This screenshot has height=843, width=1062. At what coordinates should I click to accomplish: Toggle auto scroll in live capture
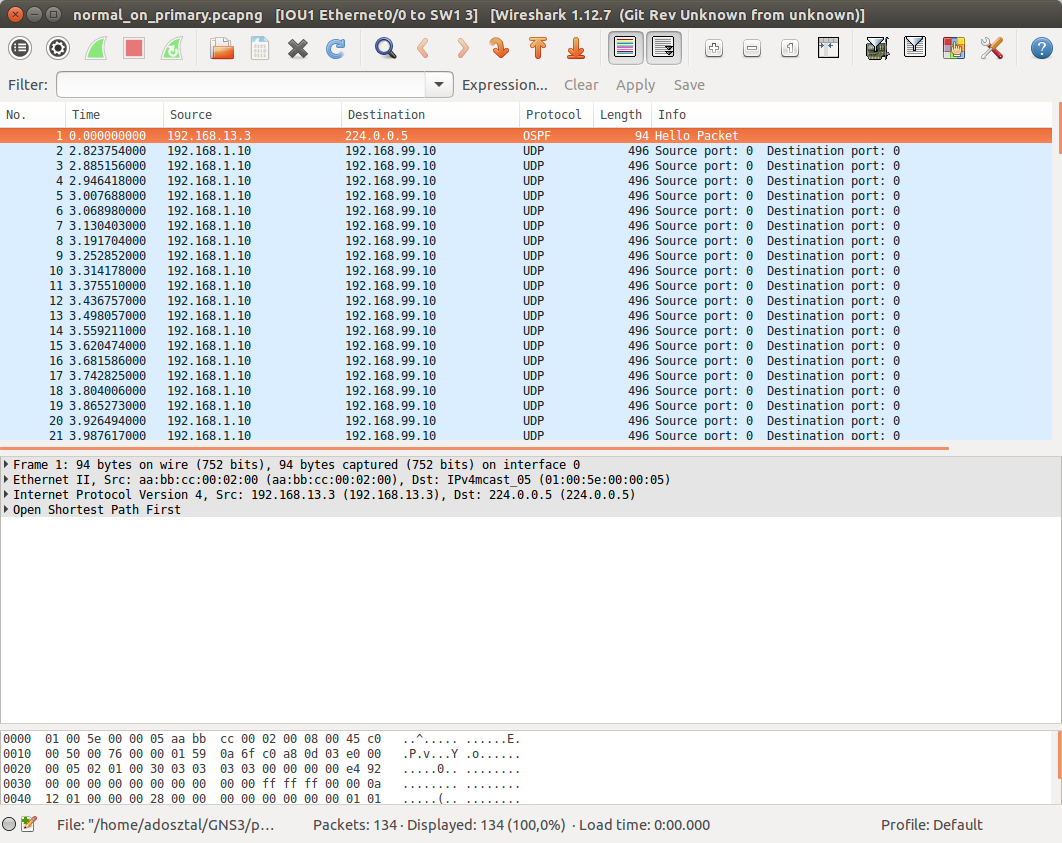(664, 48)
